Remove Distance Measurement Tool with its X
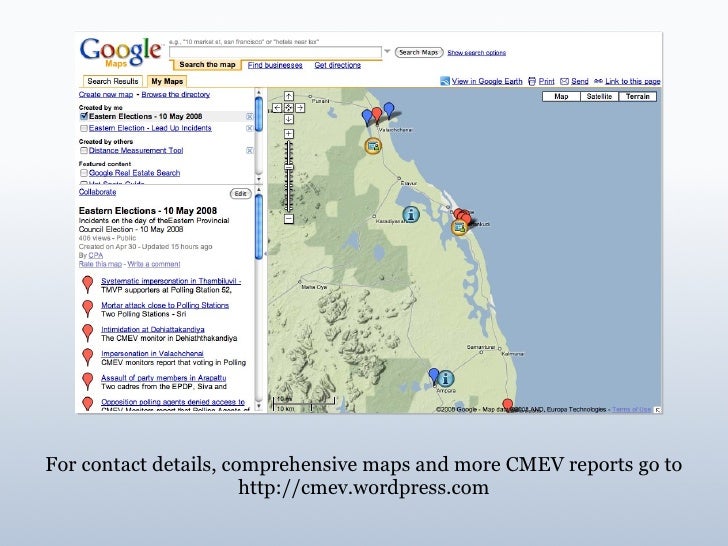The height and width of the screenshot is (546, 728). coord(249,150)
